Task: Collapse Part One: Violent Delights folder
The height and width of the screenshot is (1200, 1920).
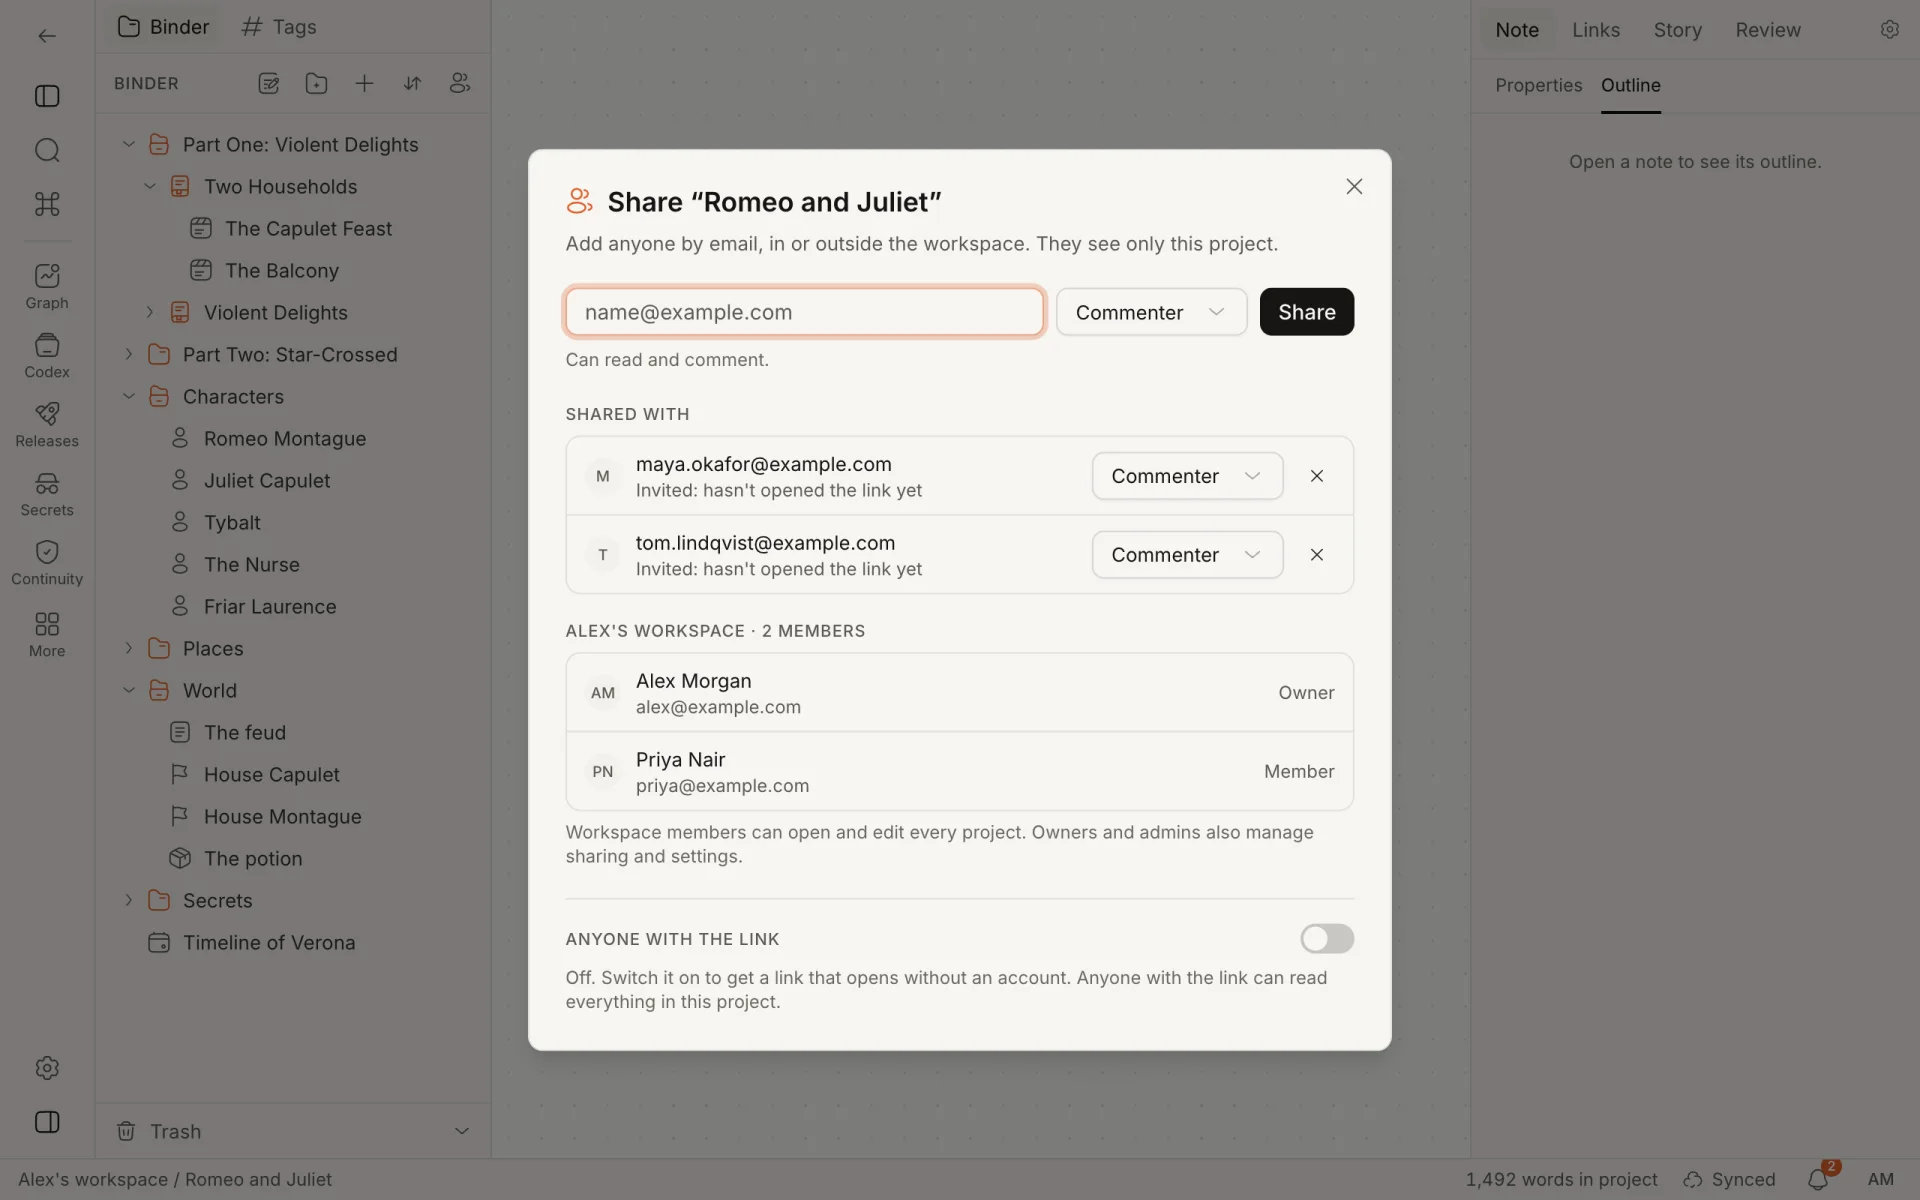Action: tap(128, 144)
